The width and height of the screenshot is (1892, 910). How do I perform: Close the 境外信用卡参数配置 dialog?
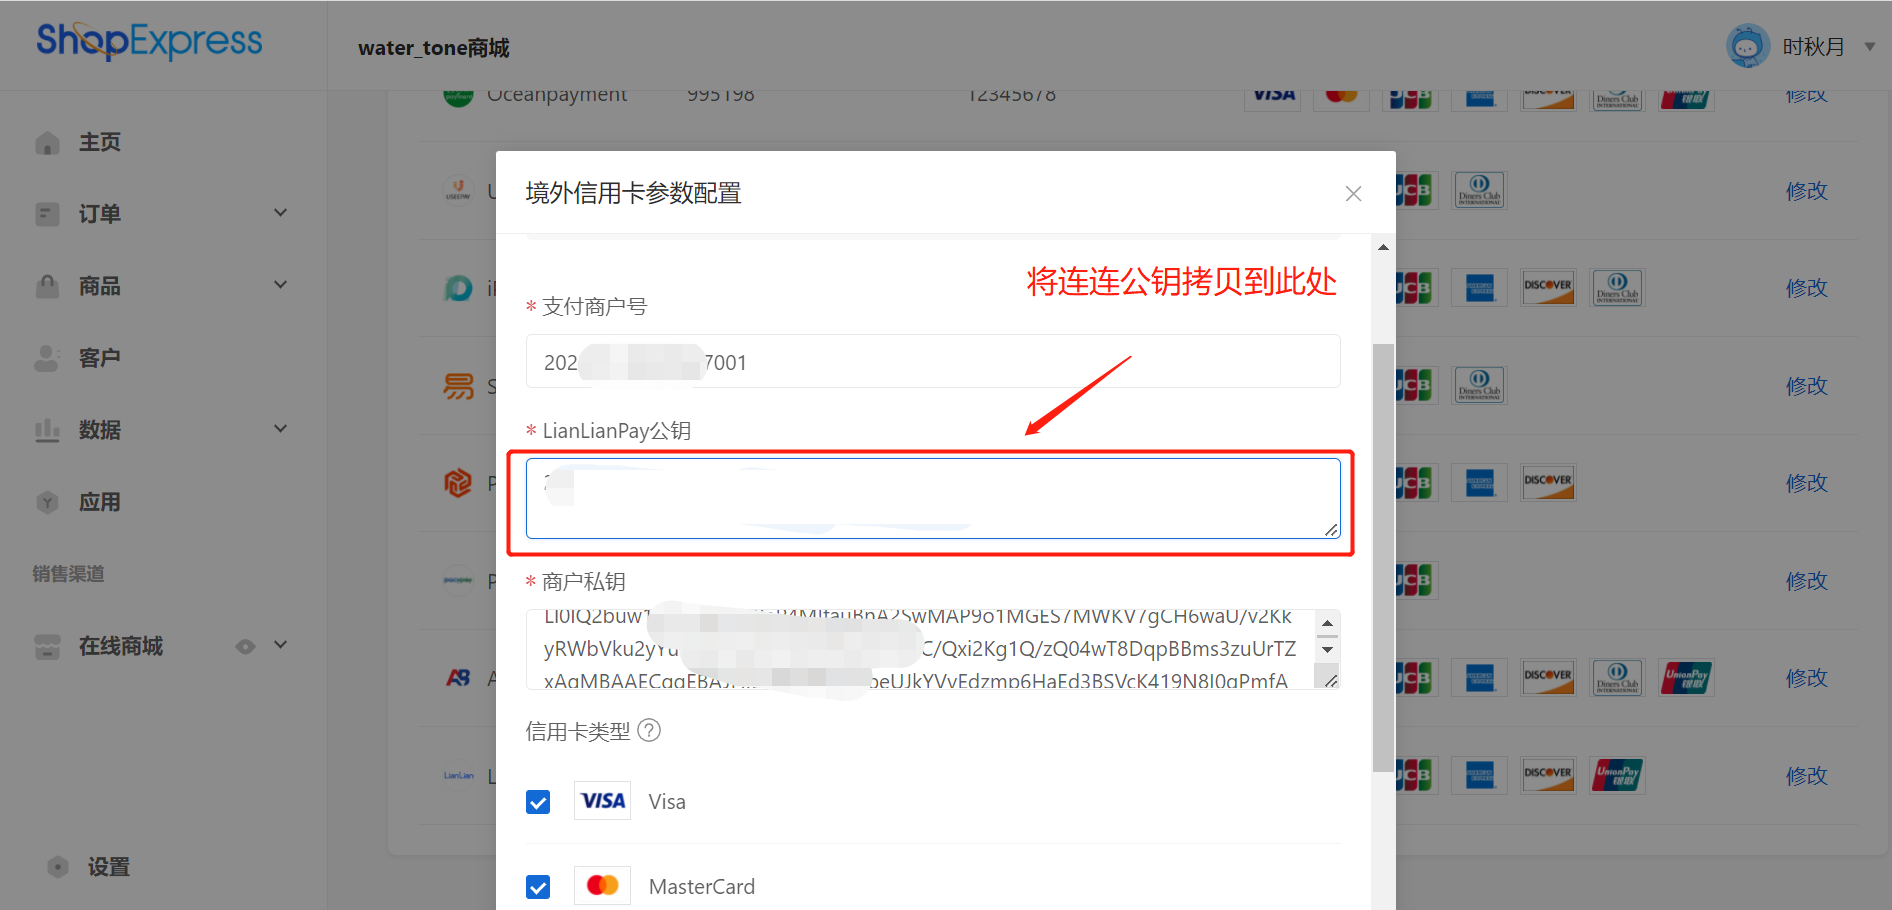[1353, 194]
